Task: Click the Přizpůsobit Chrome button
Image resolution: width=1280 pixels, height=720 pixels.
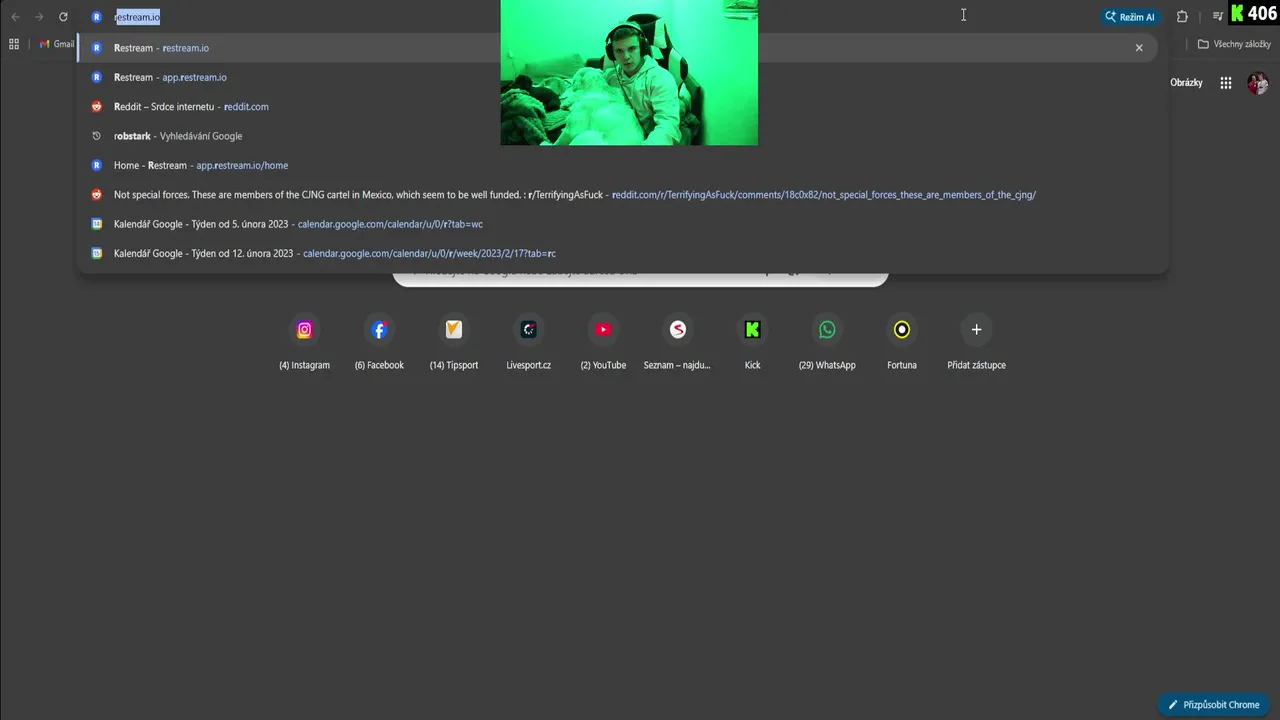Action: tap(1214, 705)
